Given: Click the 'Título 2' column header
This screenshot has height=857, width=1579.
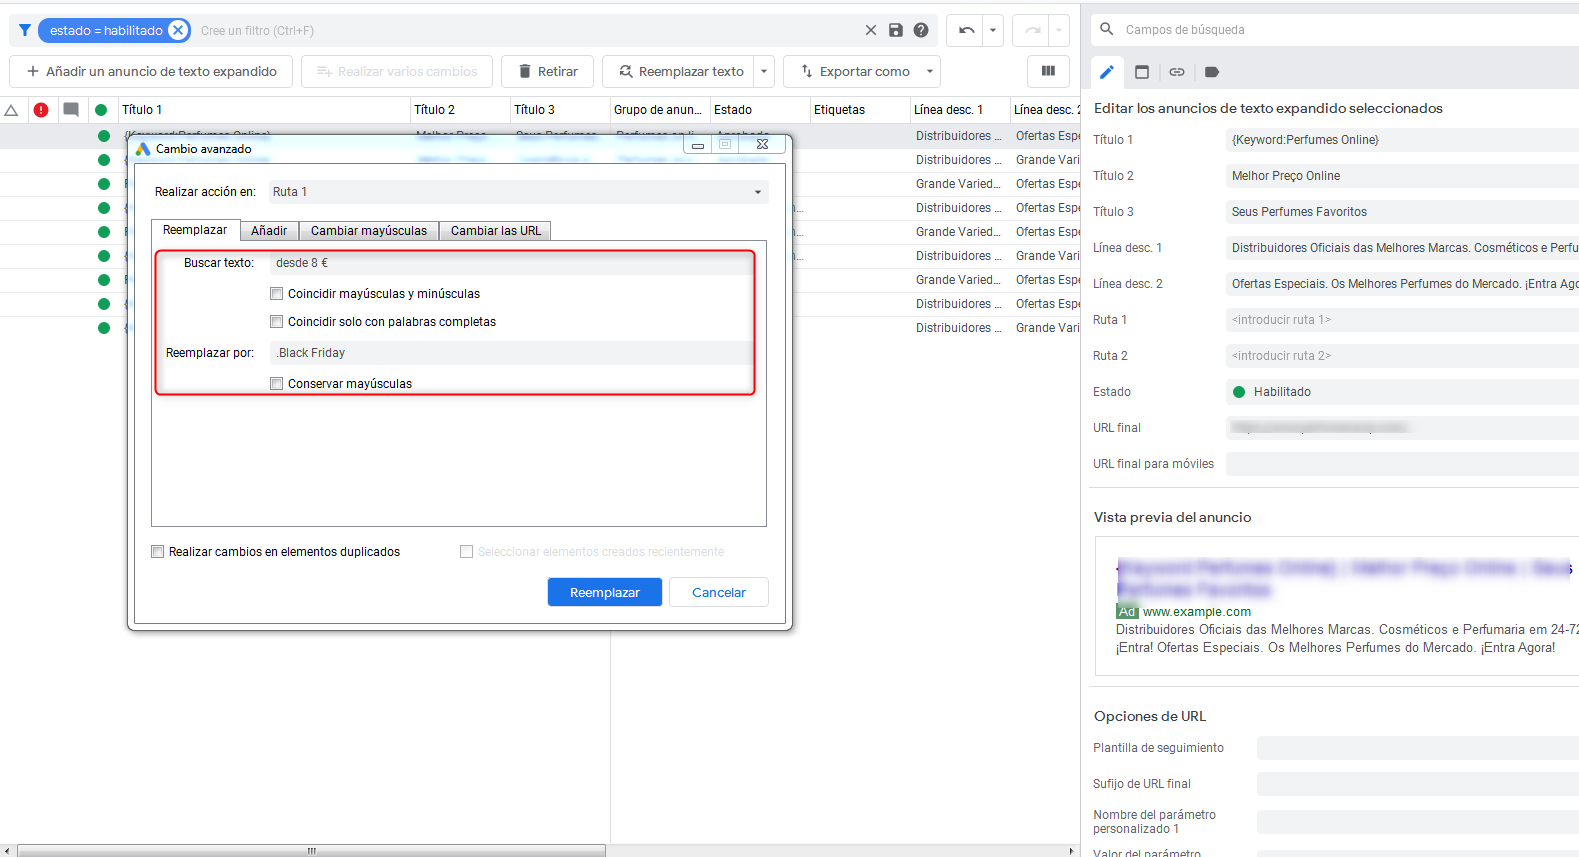Looking at the screenshot, I should click(460, 110).
